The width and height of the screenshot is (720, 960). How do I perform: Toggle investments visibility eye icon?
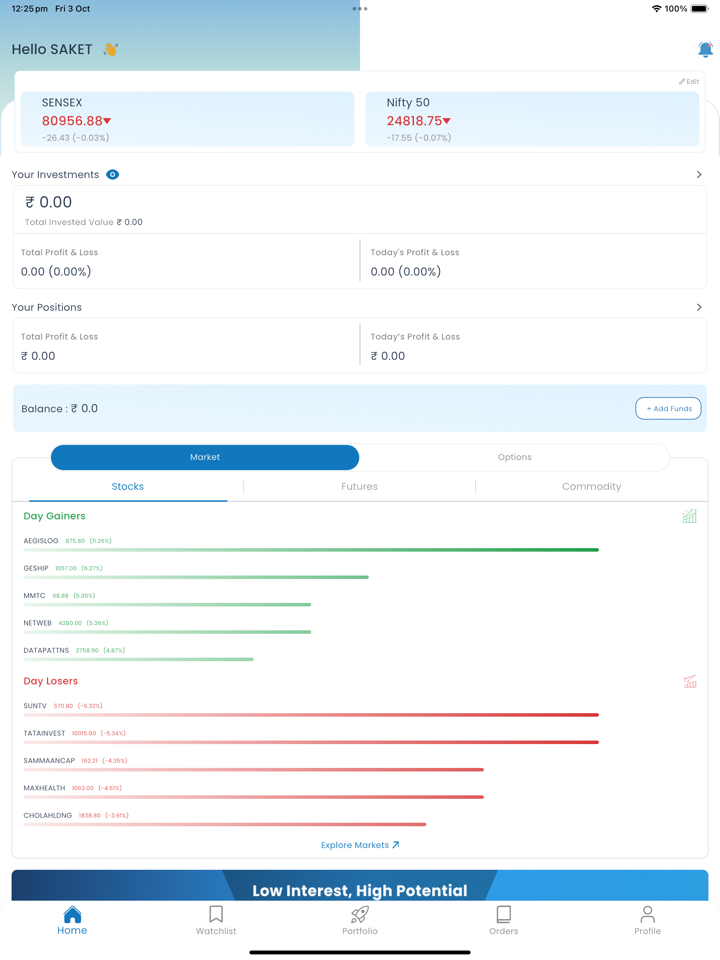click(x=113, y=174)
